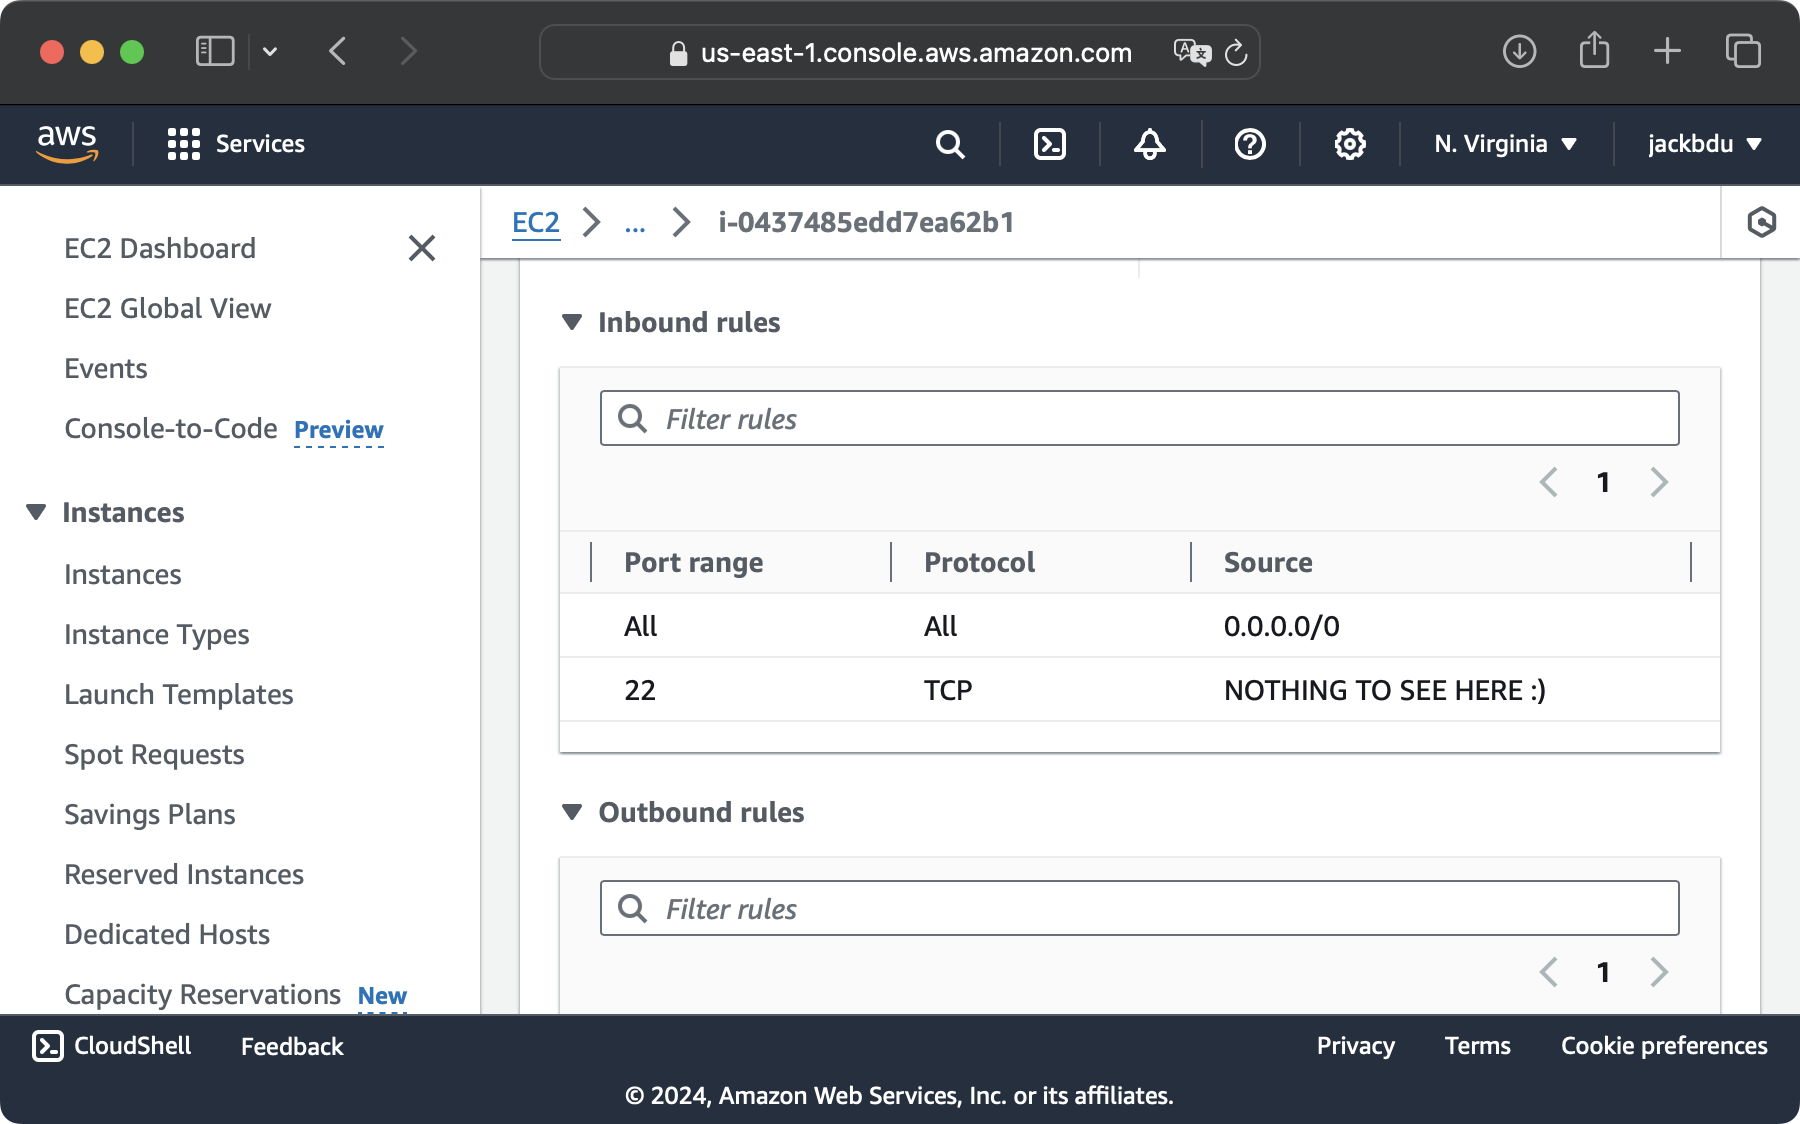Open CloudShell from the bottom status bar
Image resolution: width=1800 pixels, height=1124 pixels.
[111, 1046]
